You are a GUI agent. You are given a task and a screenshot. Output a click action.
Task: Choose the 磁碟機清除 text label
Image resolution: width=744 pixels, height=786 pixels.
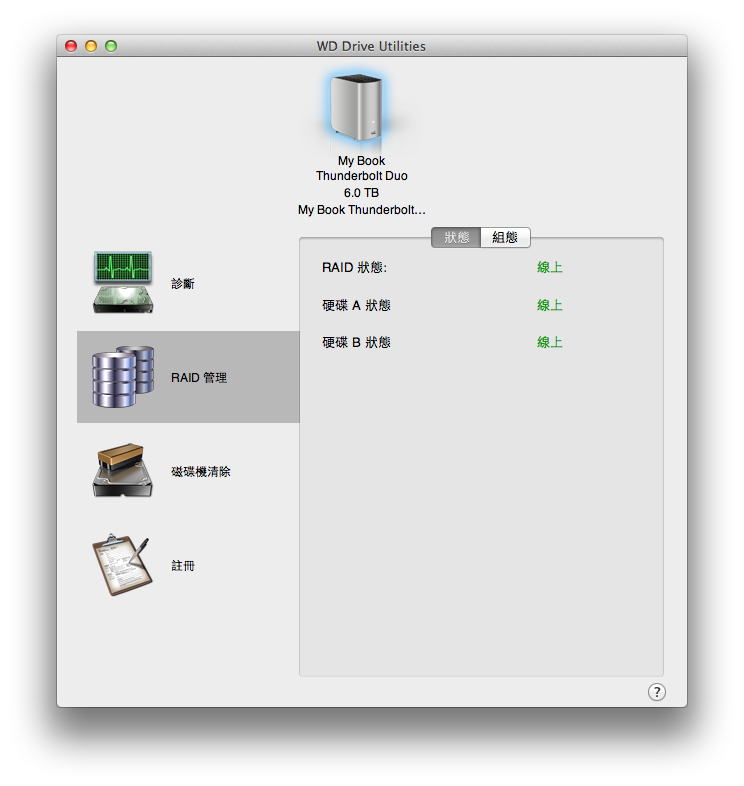click(x=200, y=471)
